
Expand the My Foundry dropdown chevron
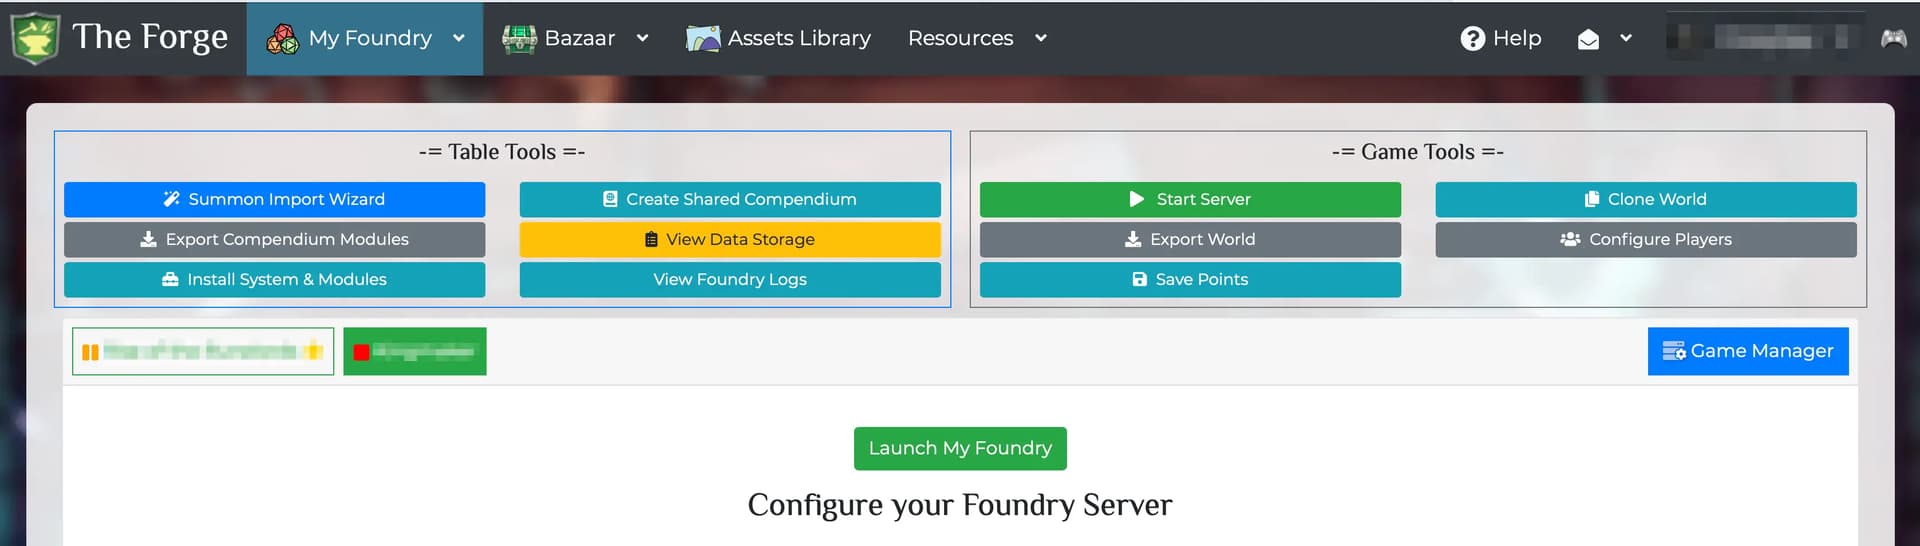point(459,38)
